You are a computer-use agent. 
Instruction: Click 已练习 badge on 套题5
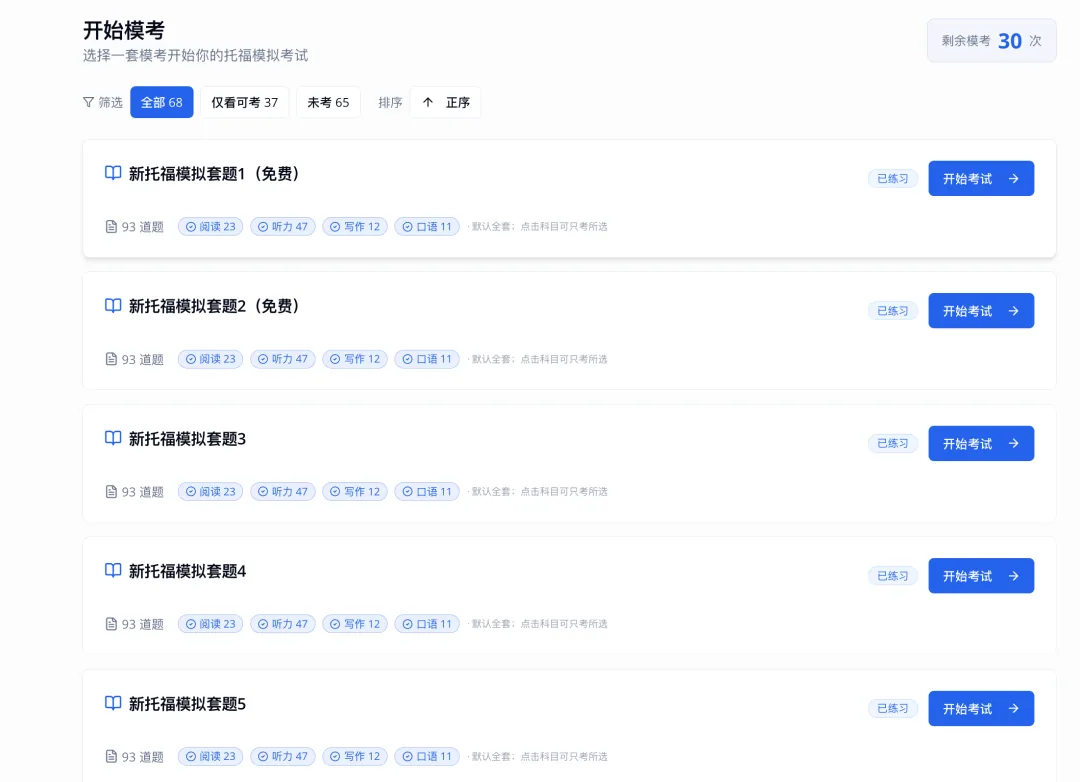tap(893, 708)
